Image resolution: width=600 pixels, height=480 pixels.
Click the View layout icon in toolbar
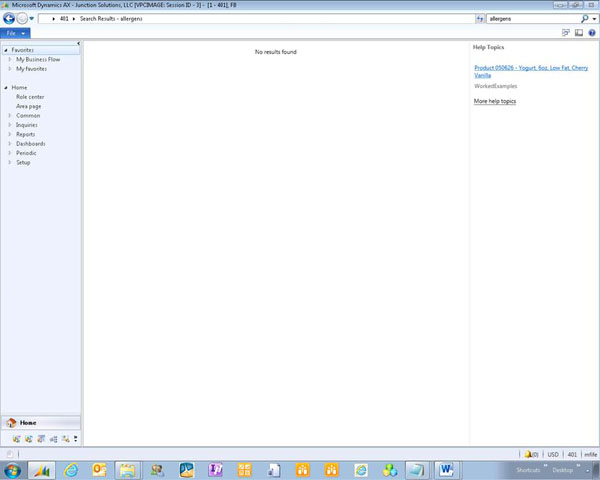(x=579, y=33)
